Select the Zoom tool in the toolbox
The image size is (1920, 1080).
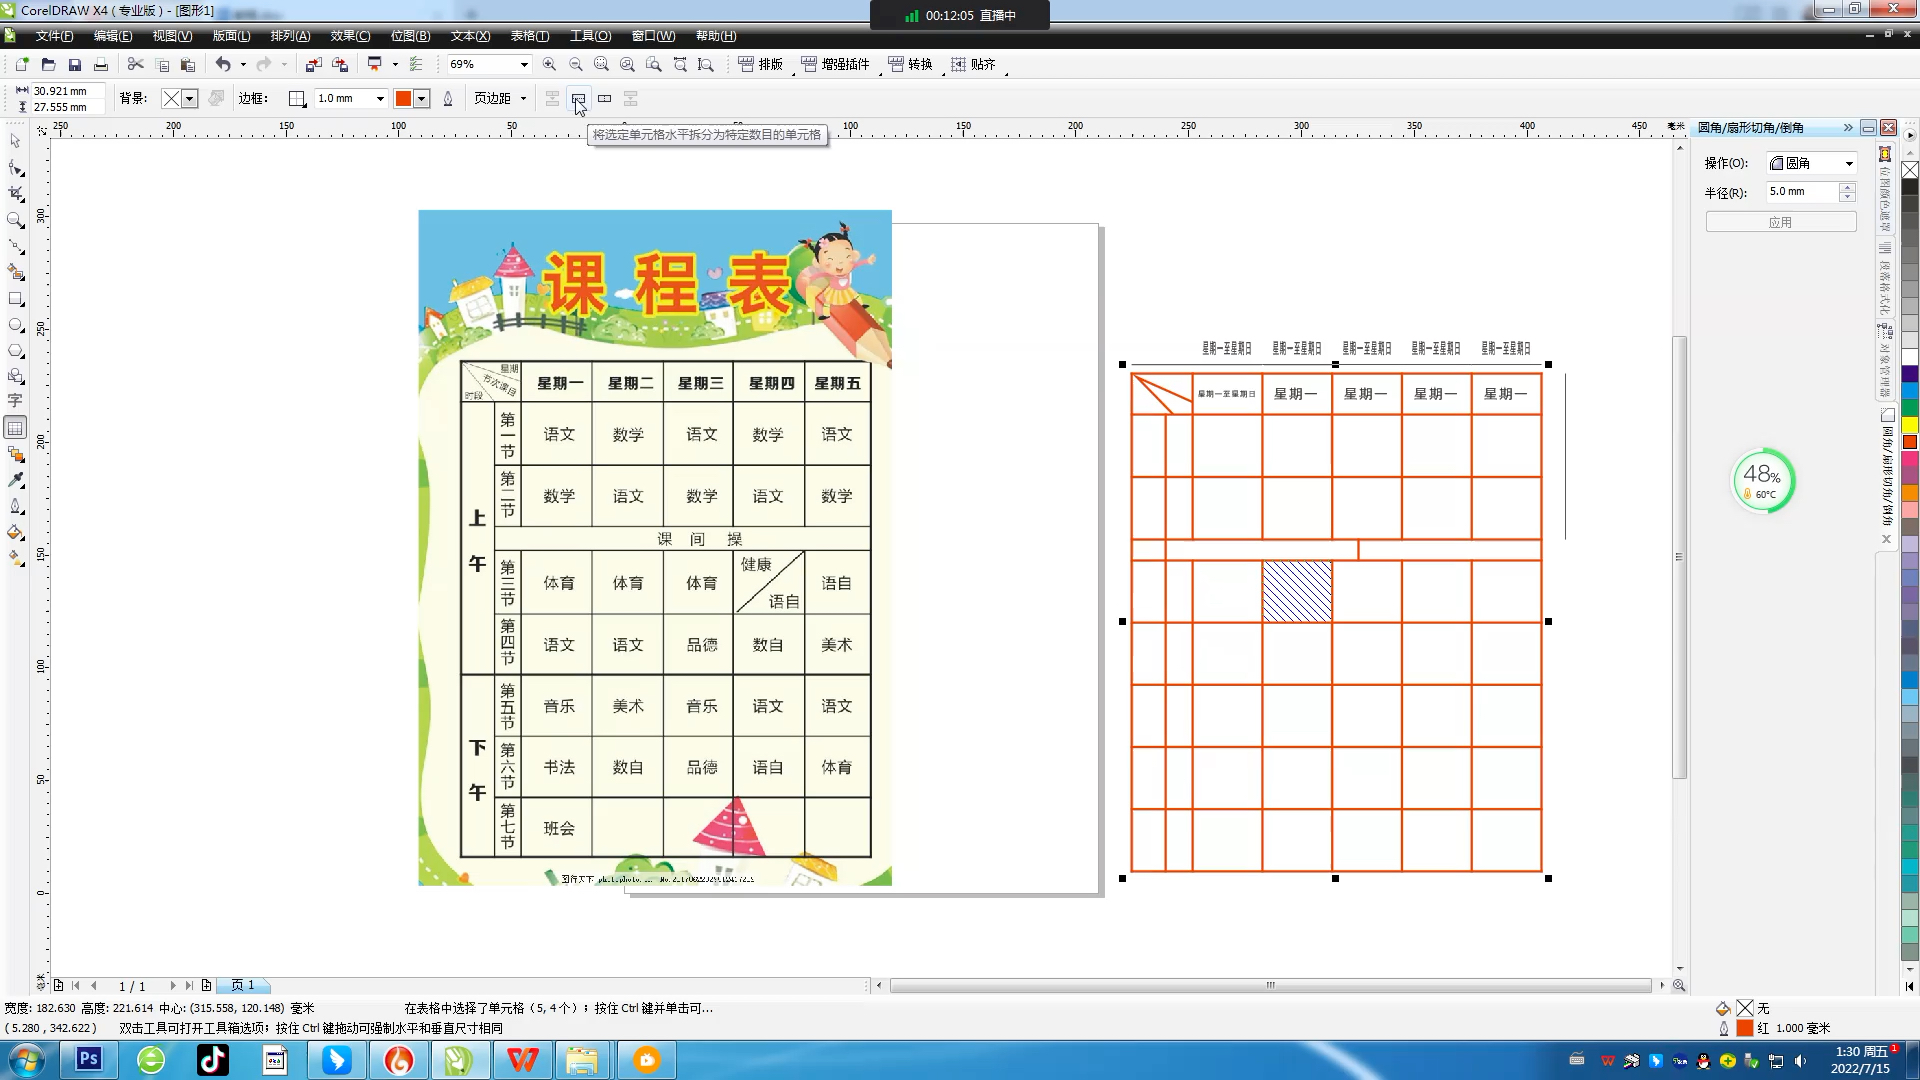click(x=15, y=220)
